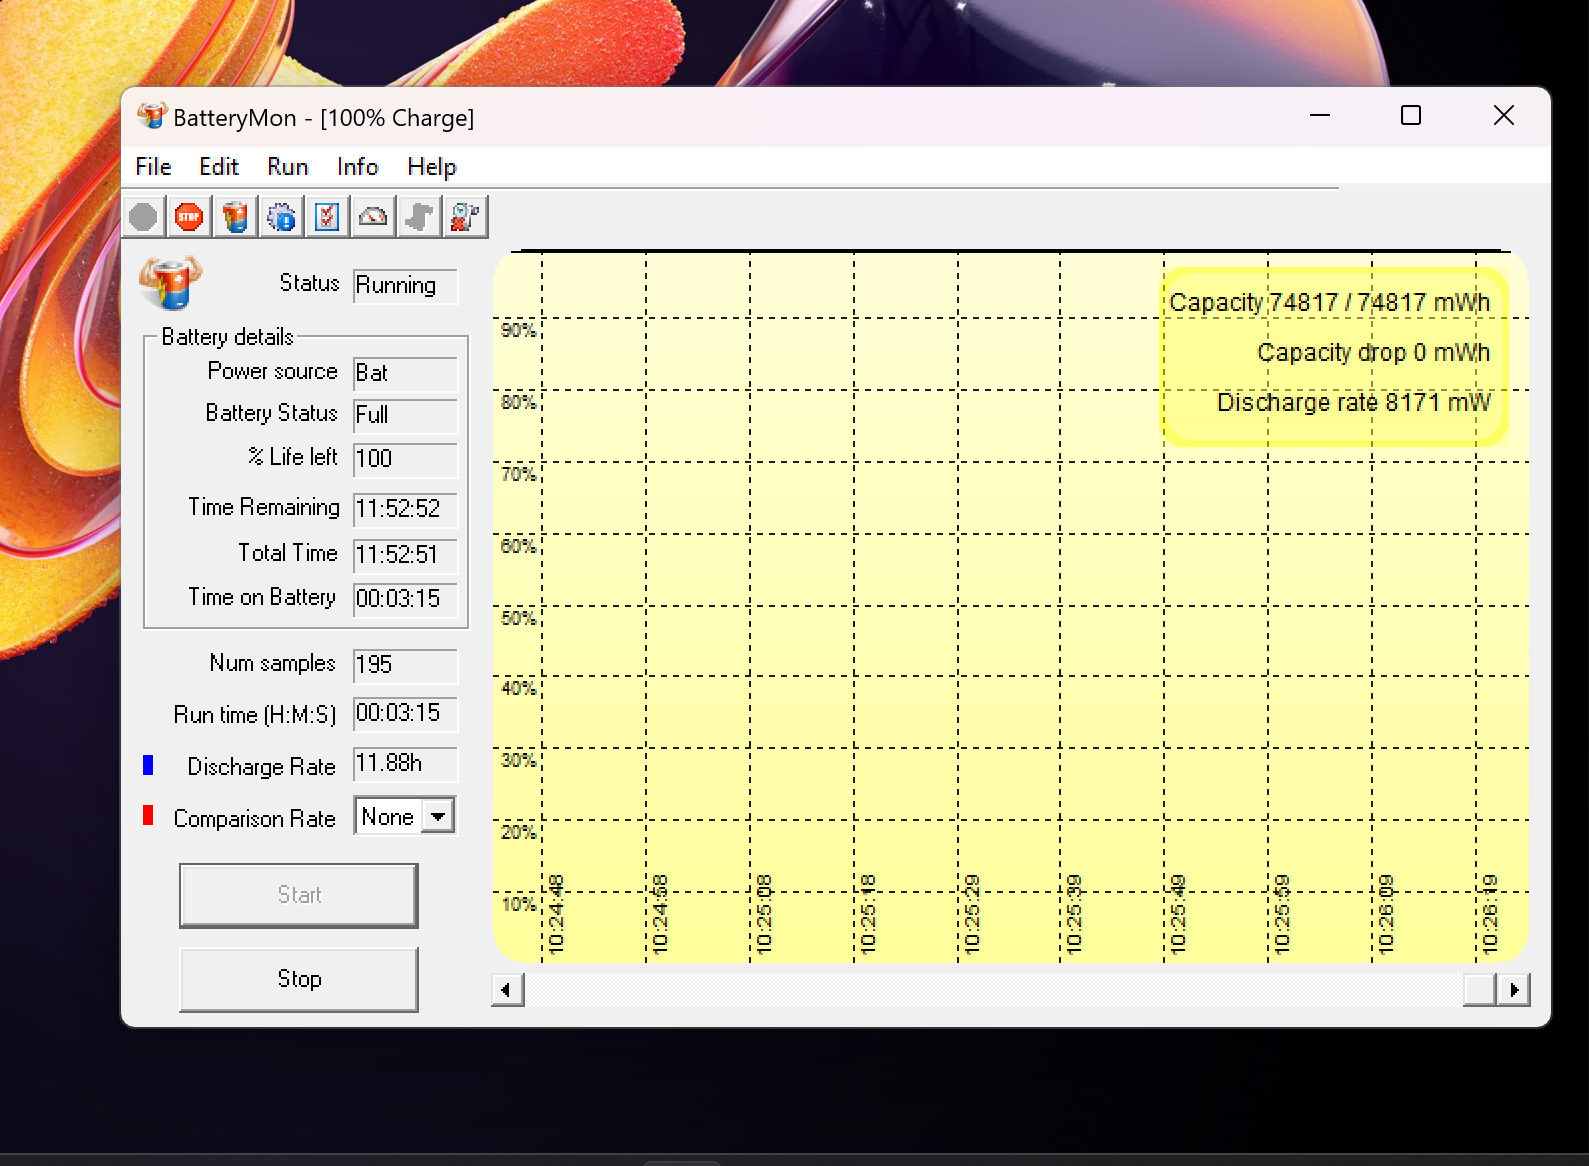Viewport: 1589px width, 1166px height.
Task: Click the 10:24:48 time label on graph
Action: [556, 914]
